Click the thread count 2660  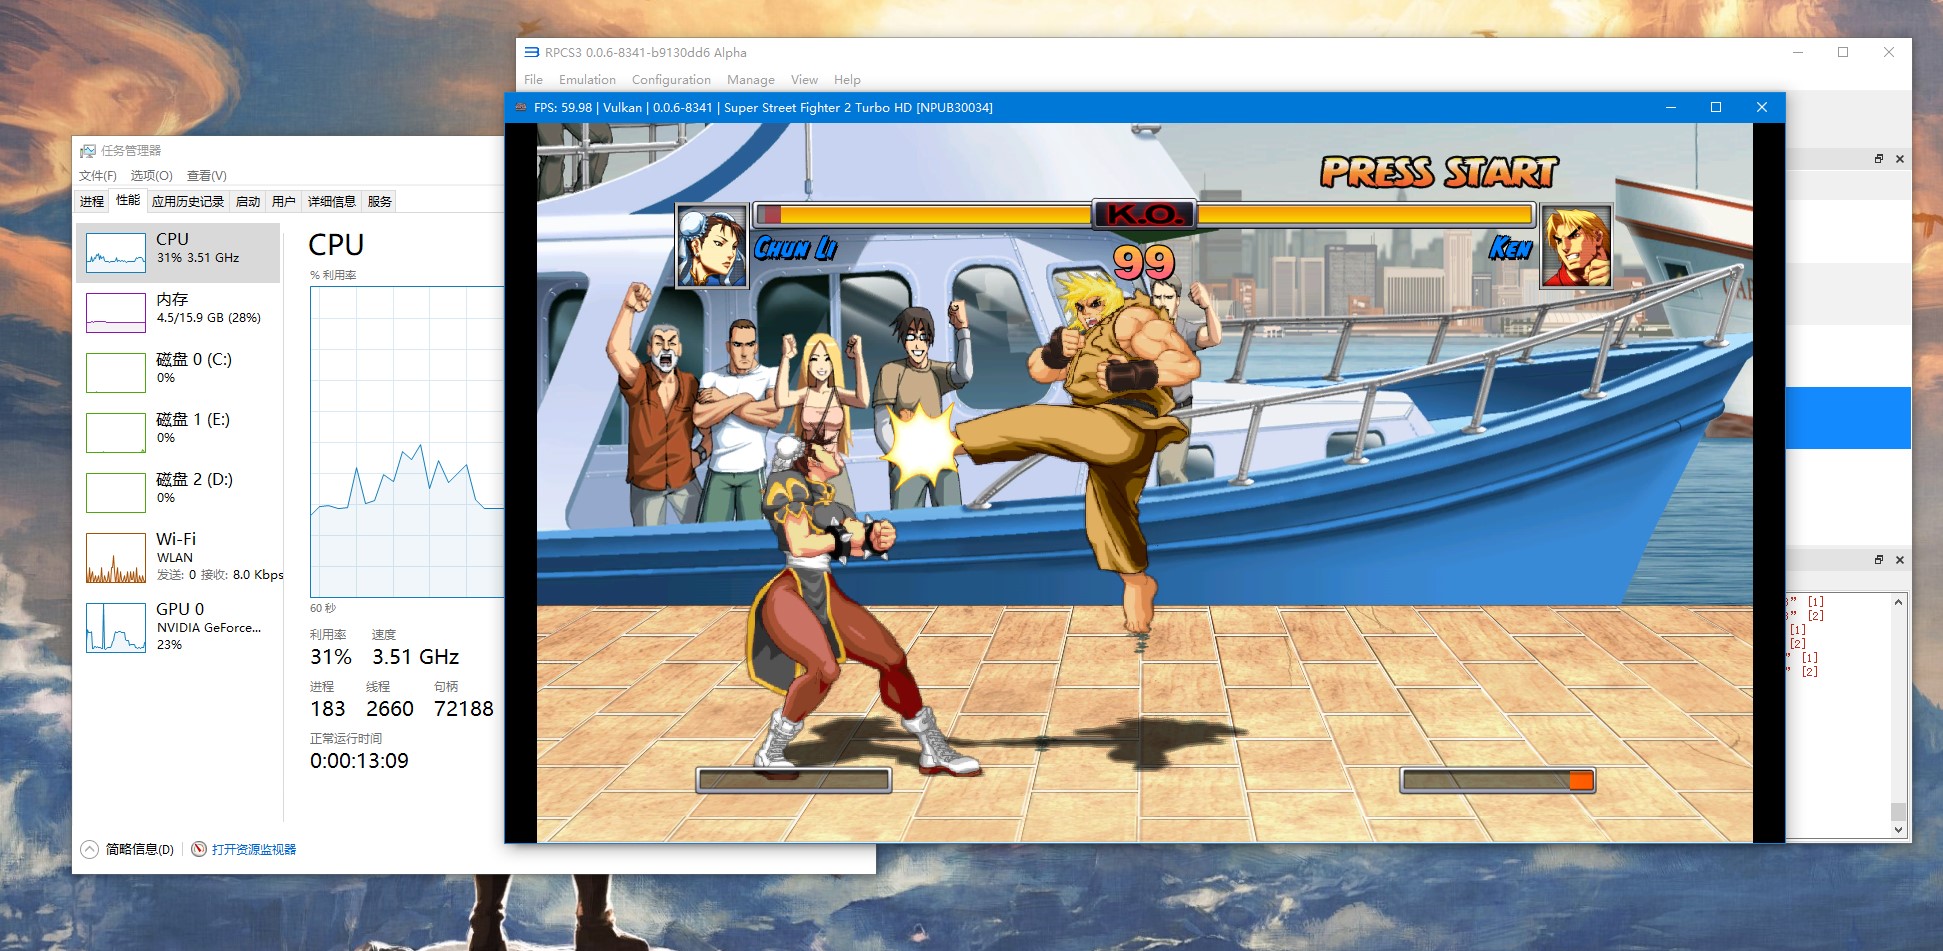coord(390,709)
